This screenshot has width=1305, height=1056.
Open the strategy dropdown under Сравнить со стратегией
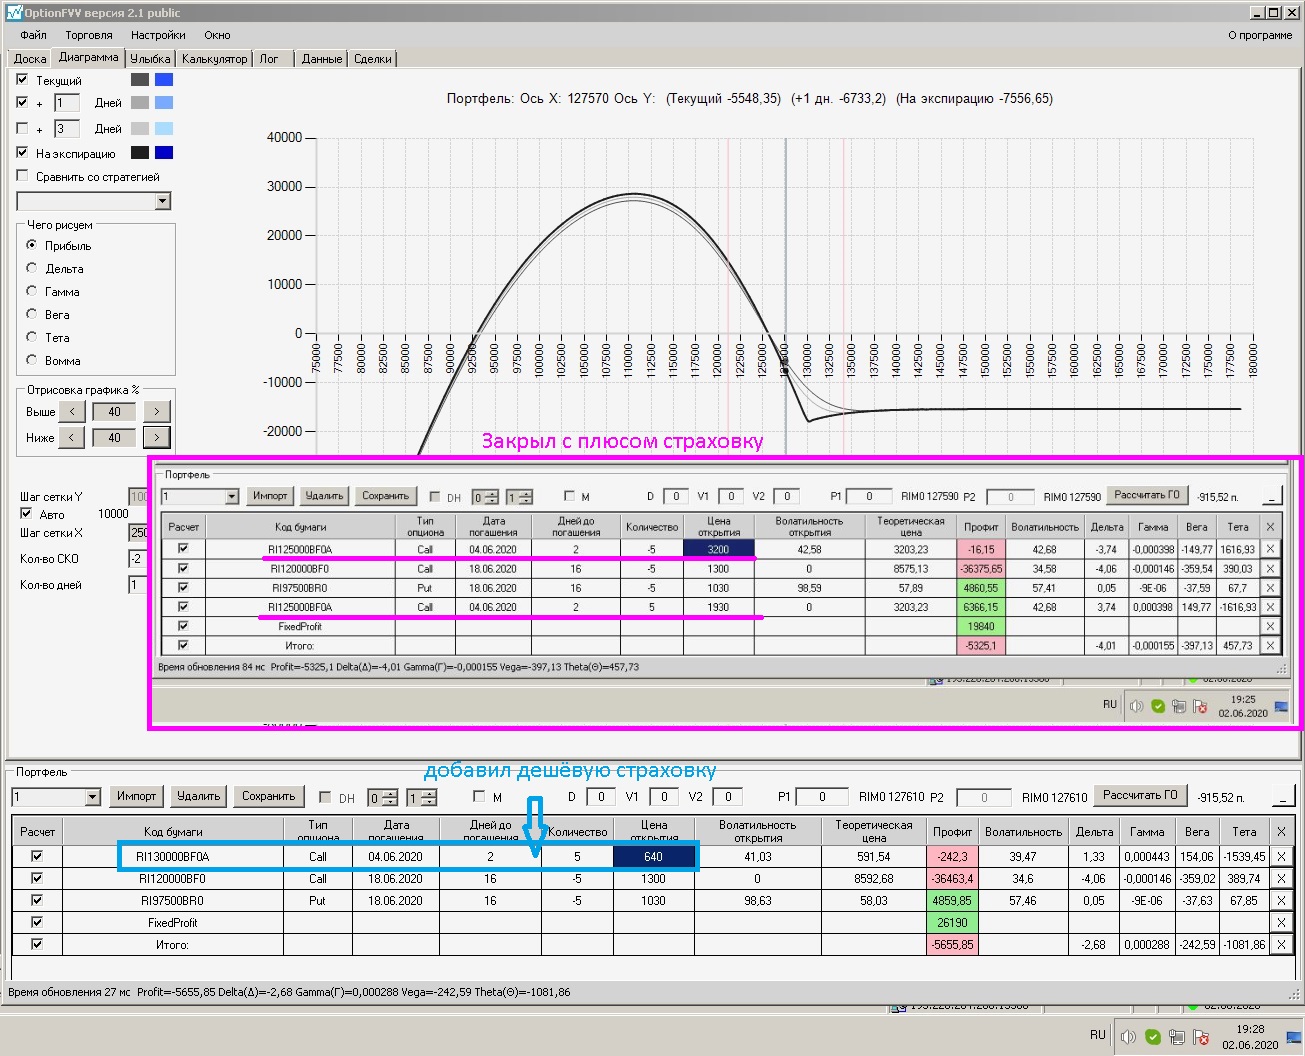coord(163,202)
